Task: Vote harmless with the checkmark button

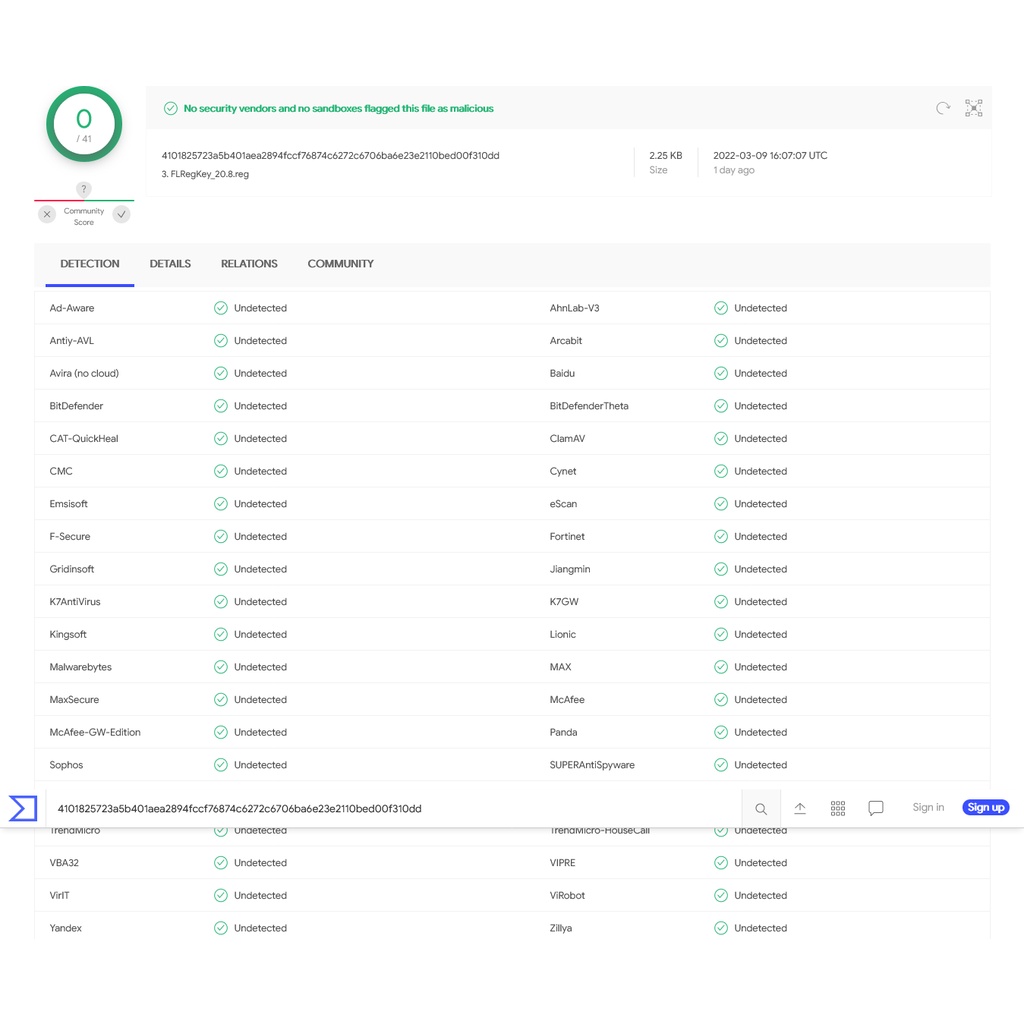Action: click(121, 214)
